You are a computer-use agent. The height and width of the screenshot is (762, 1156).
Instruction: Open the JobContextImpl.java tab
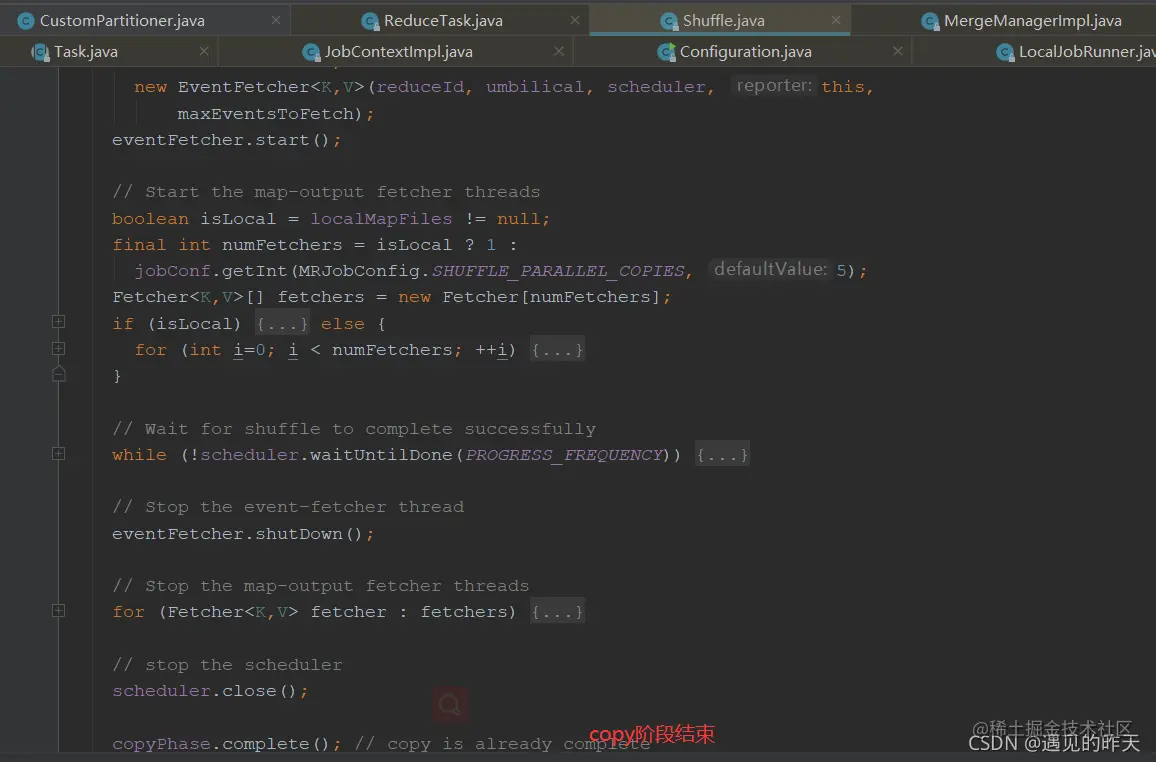(398, 52)
